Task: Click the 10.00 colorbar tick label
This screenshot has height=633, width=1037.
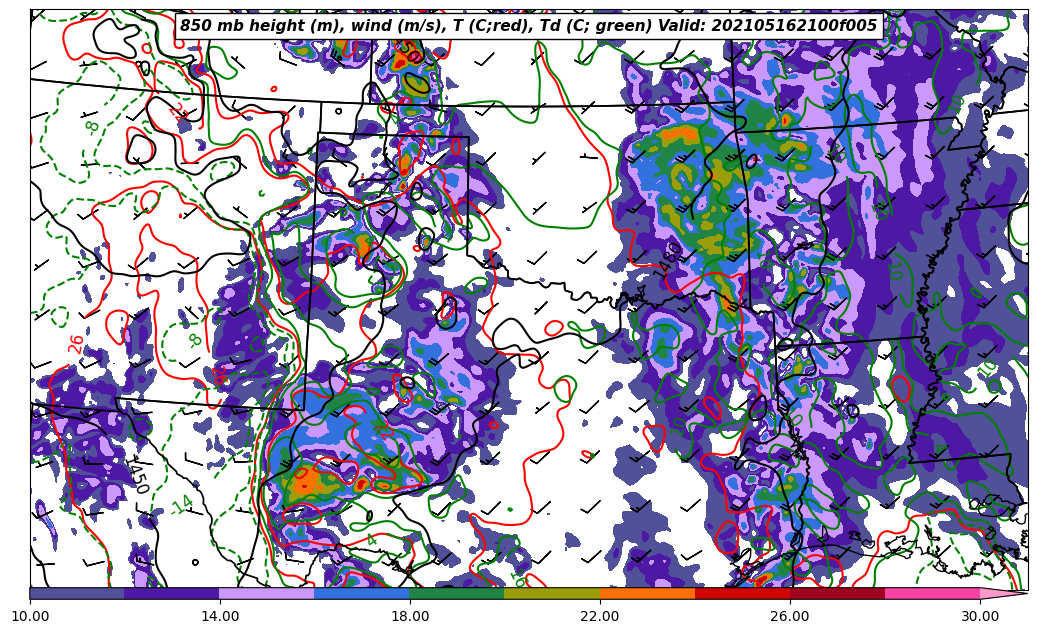Action: (30, 616)
